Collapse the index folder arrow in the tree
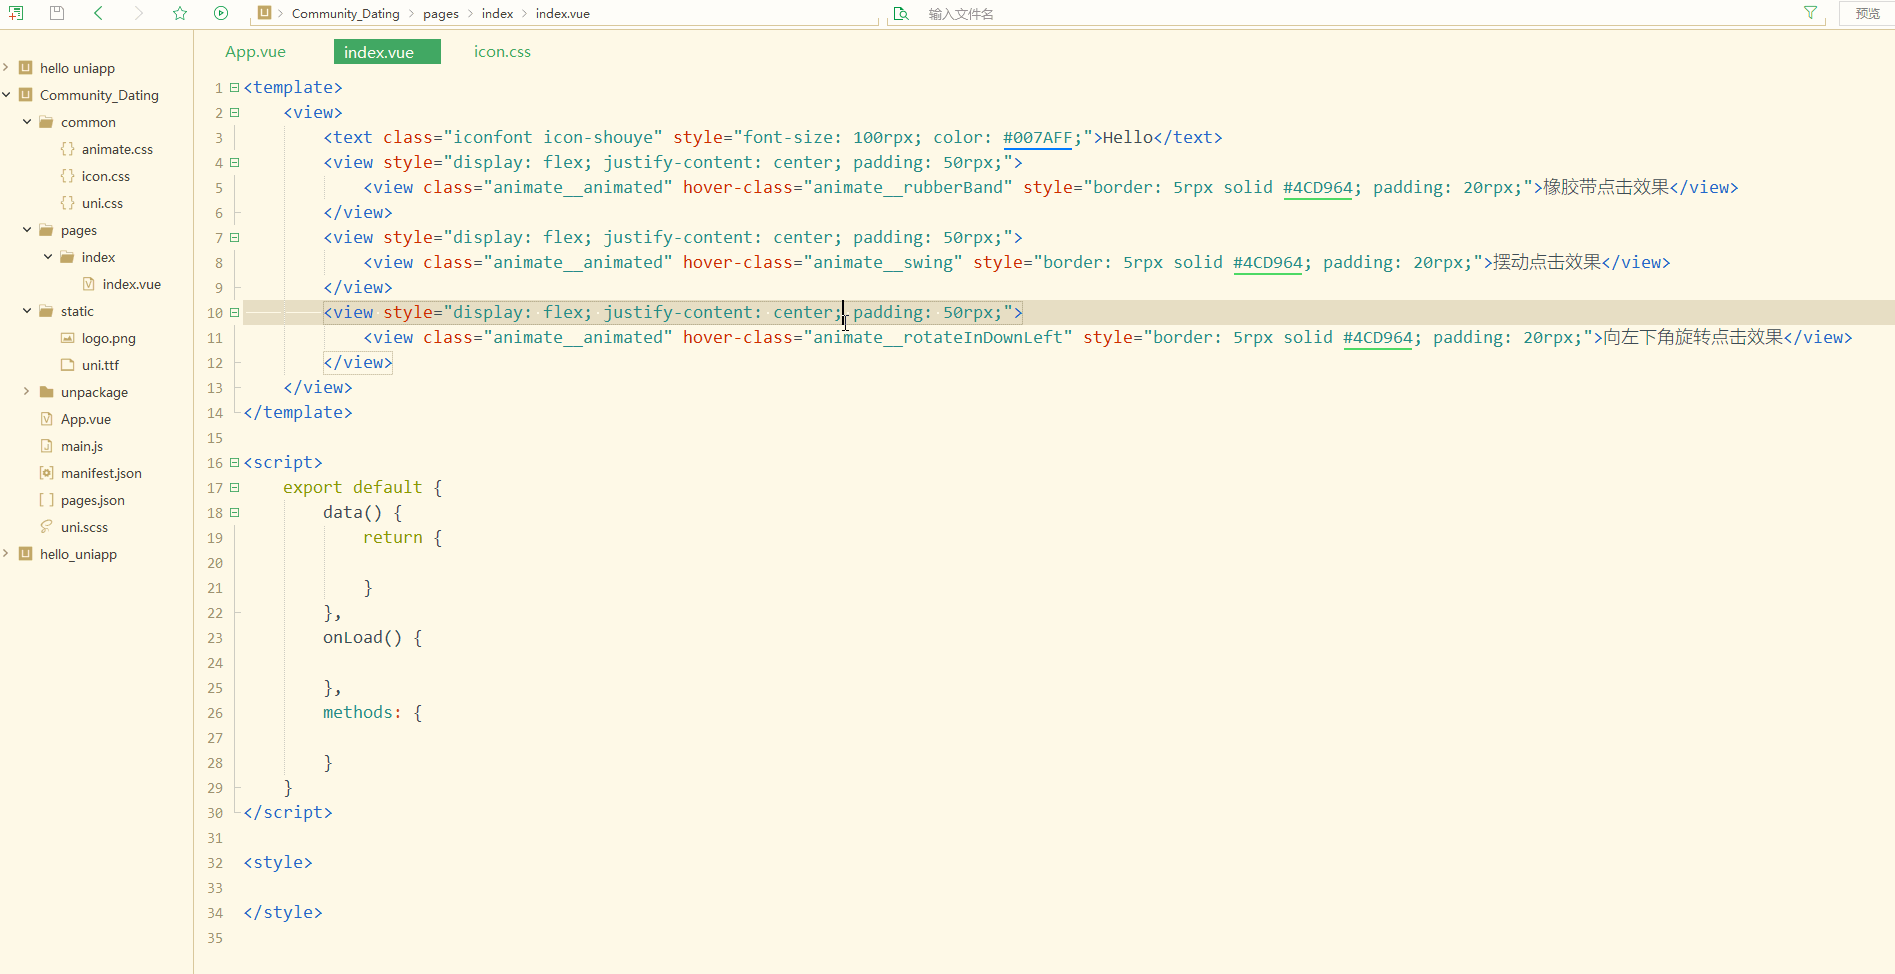Viewport: 1895px width, 974px height. (48, 257)
